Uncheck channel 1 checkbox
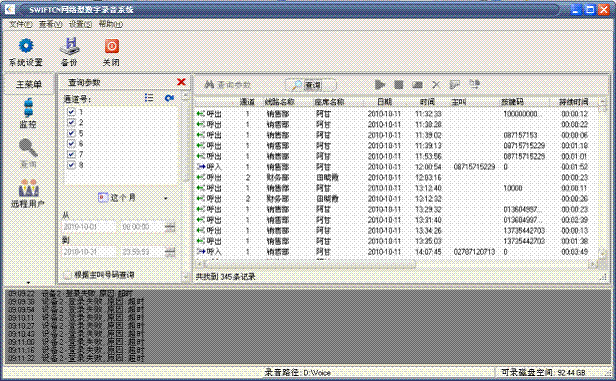 pos(71,112)
